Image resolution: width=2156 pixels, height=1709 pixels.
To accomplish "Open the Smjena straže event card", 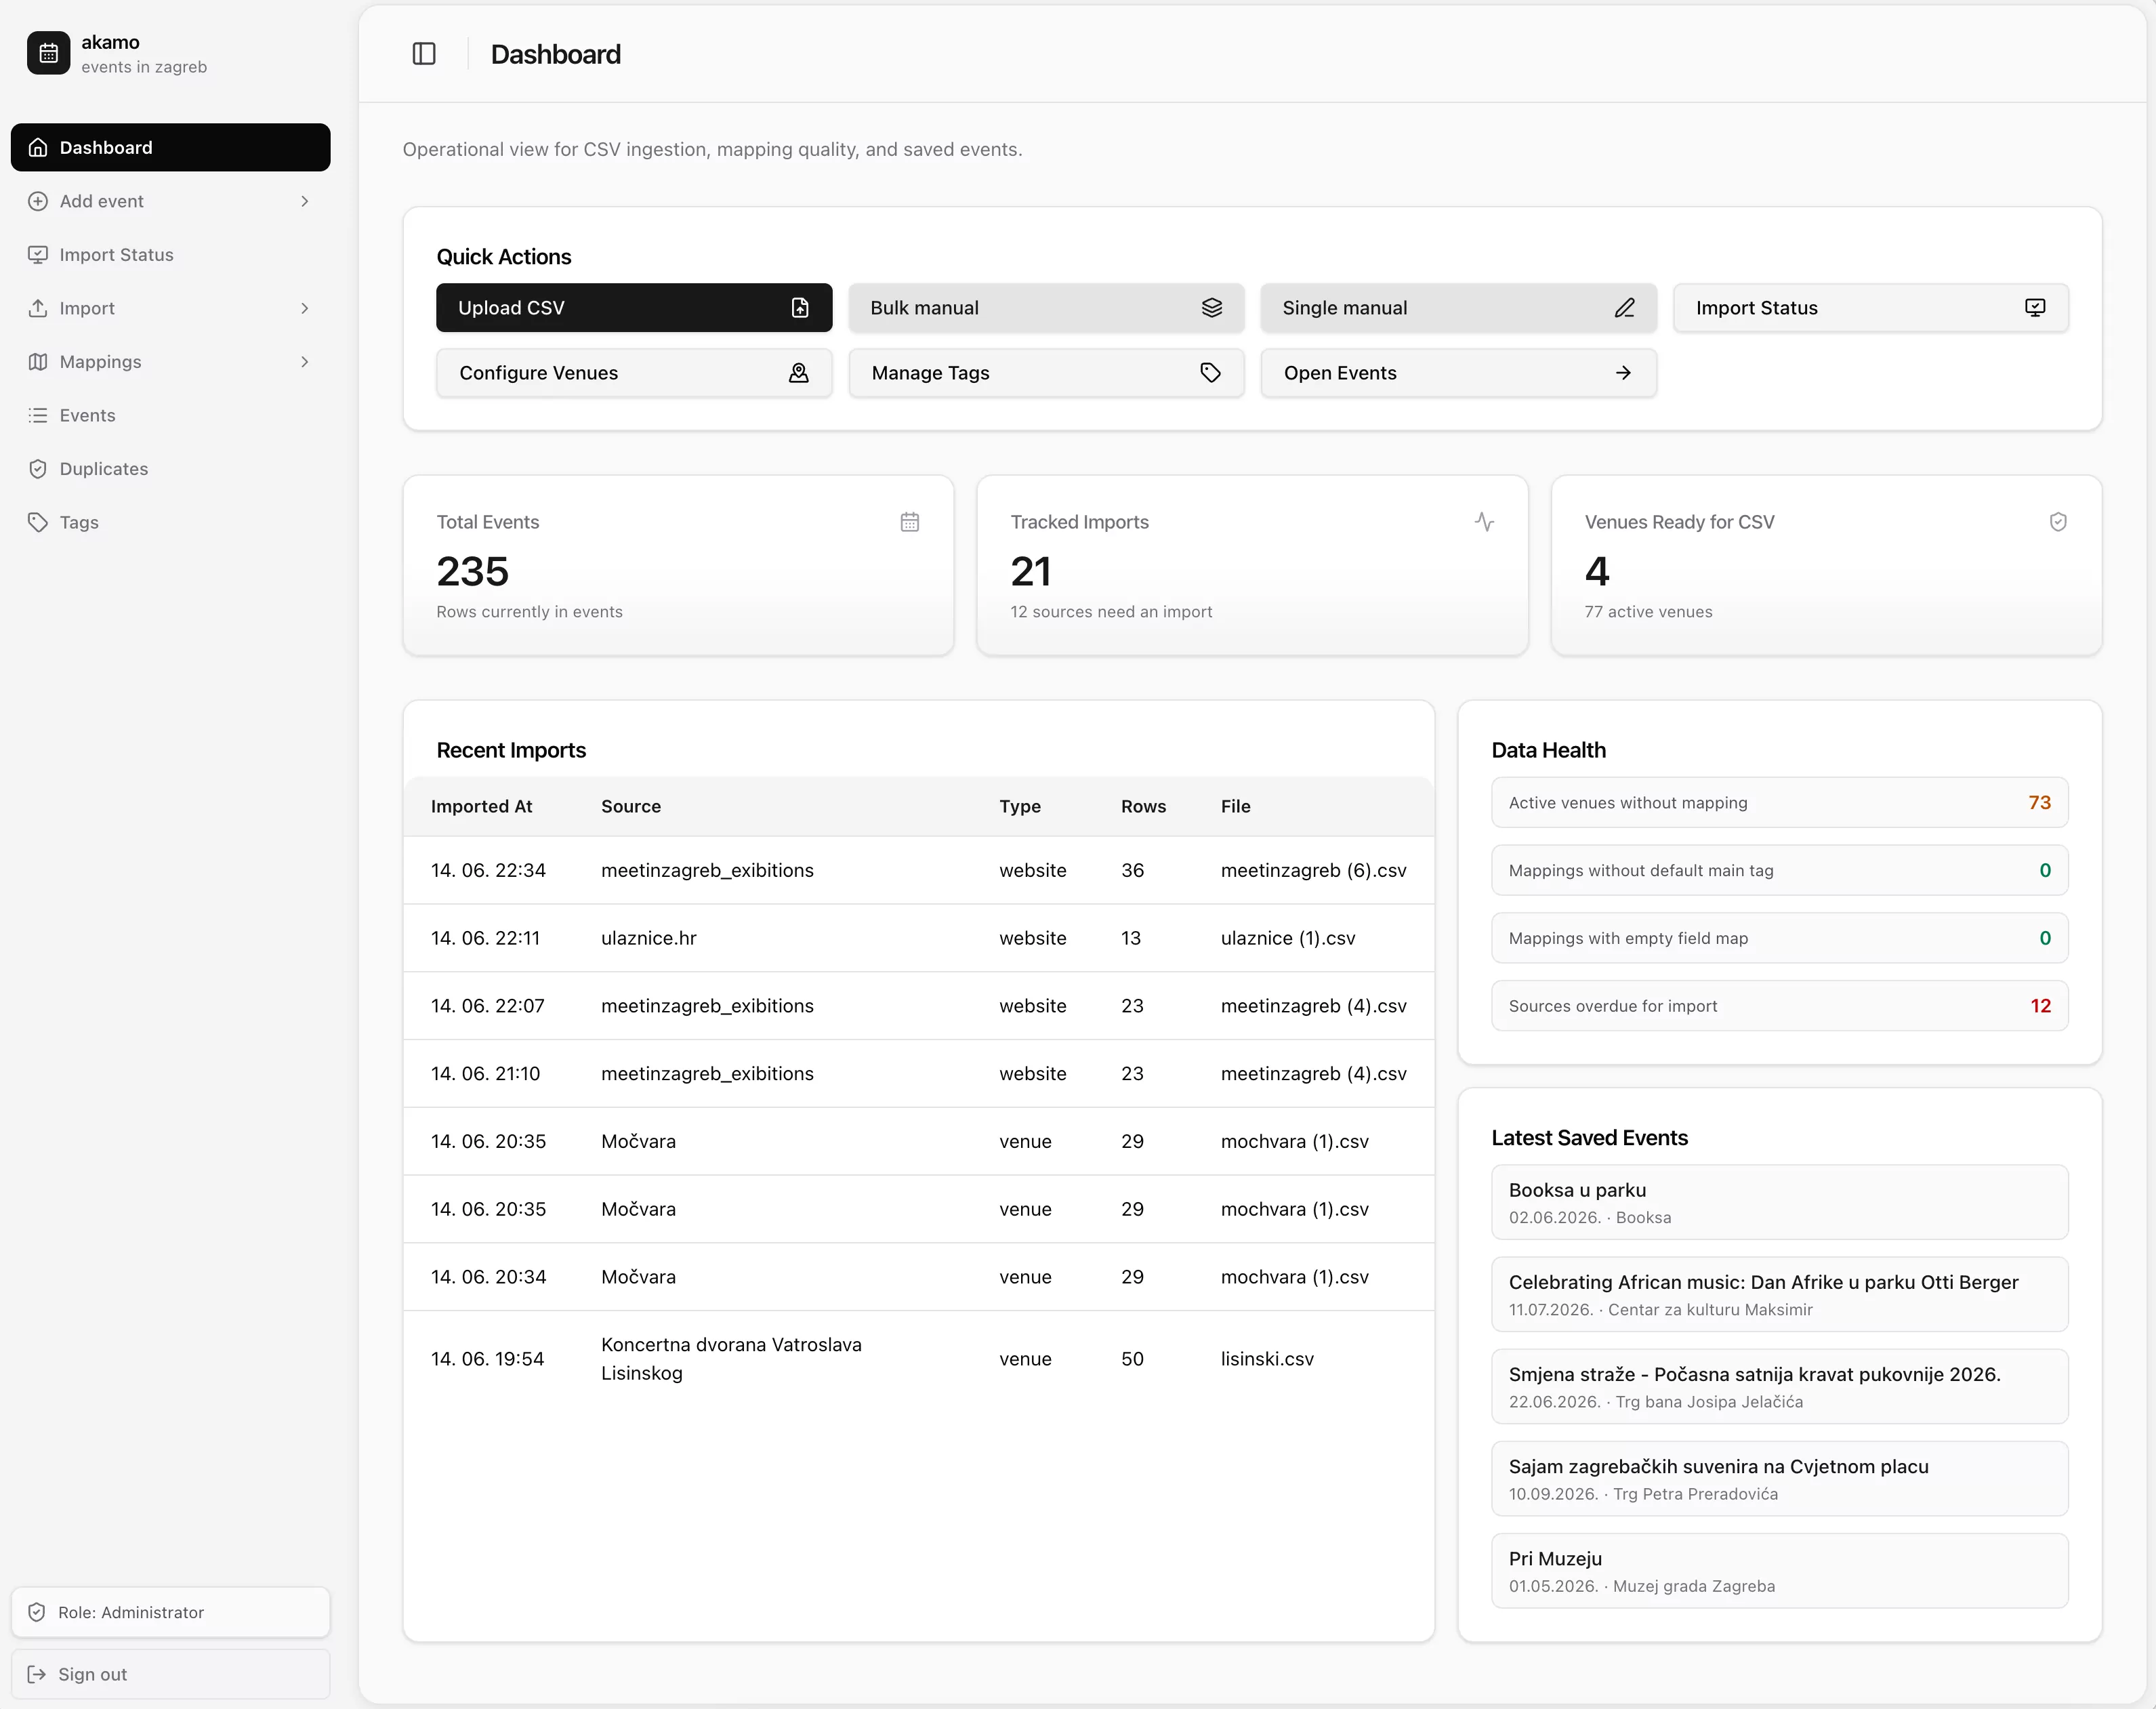I will tap(1780, 1386).
